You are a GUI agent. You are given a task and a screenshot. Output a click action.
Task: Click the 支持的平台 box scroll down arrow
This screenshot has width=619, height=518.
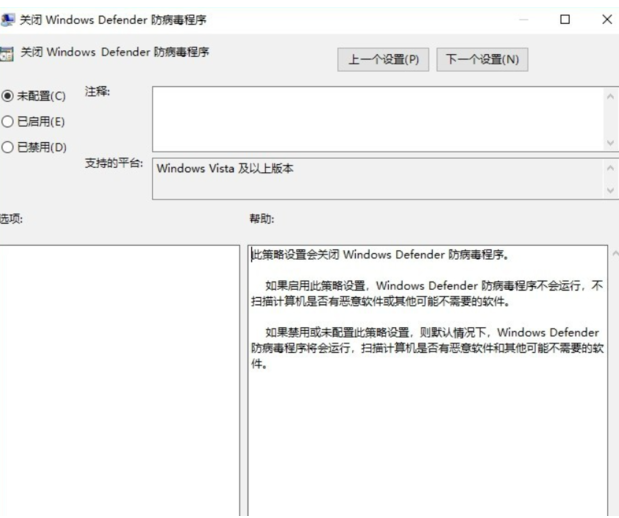pos(611,190)
